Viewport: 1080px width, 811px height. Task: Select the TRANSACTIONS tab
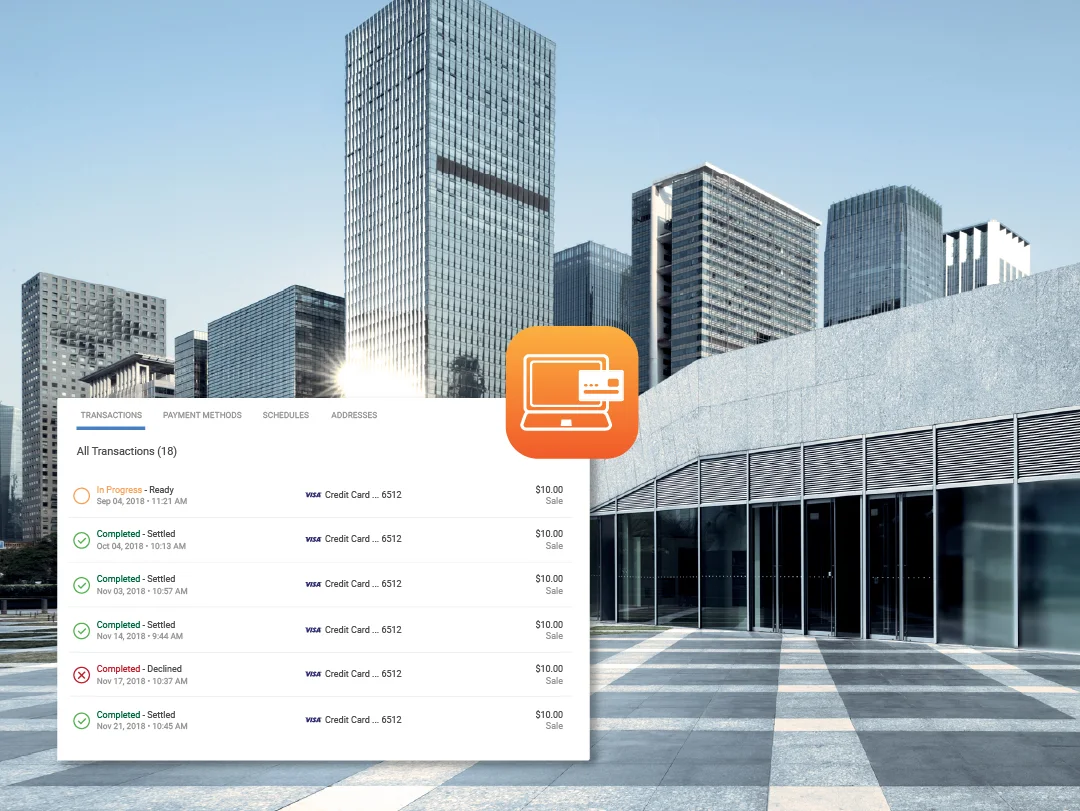pyautogui.click(x=110, y=415)
